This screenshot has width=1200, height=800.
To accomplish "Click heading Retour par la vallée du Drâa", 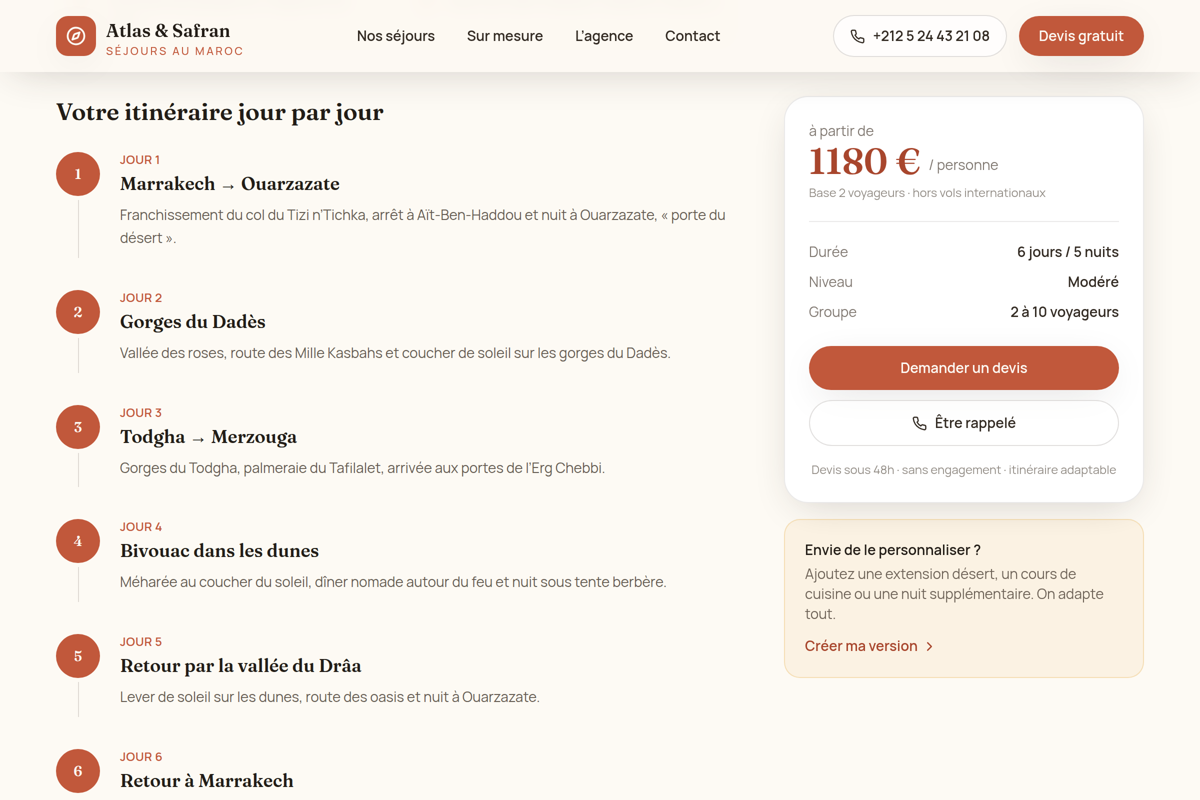I will pos(241,666).
